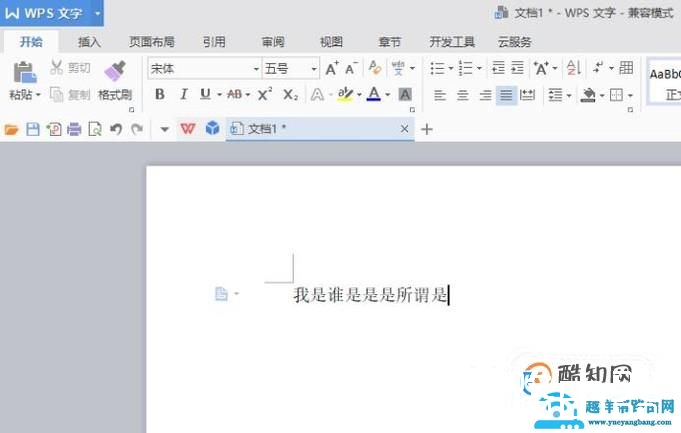Open the font size dropdown 五号
The width and height of the screenshot is (681, 433).
(x=314, y=69)
